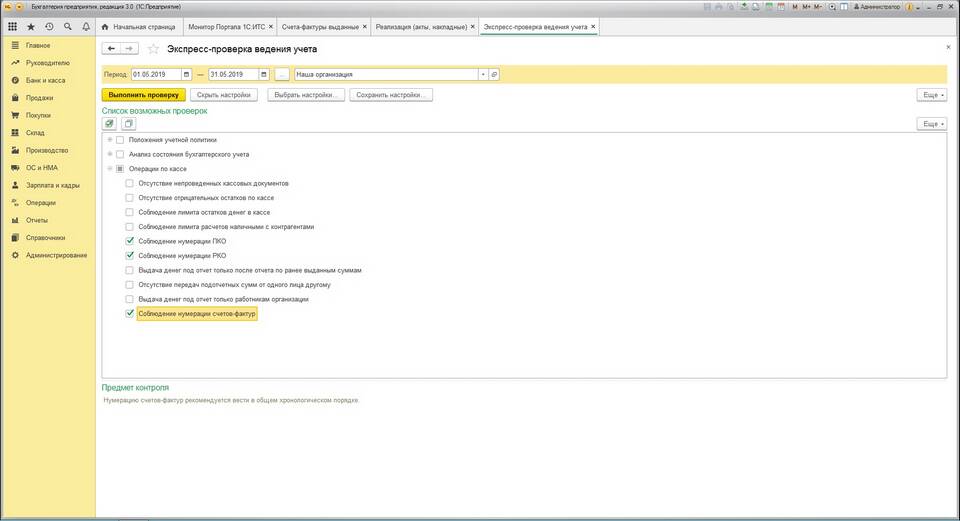Collapse Операции по кассе node
Screen dimensions: 960x521
(x=110, y=169)
